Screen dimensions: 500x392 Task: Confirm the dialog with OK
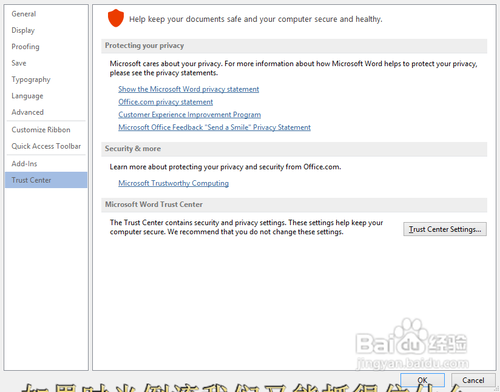pyautogui.click(x=422, y=380)
